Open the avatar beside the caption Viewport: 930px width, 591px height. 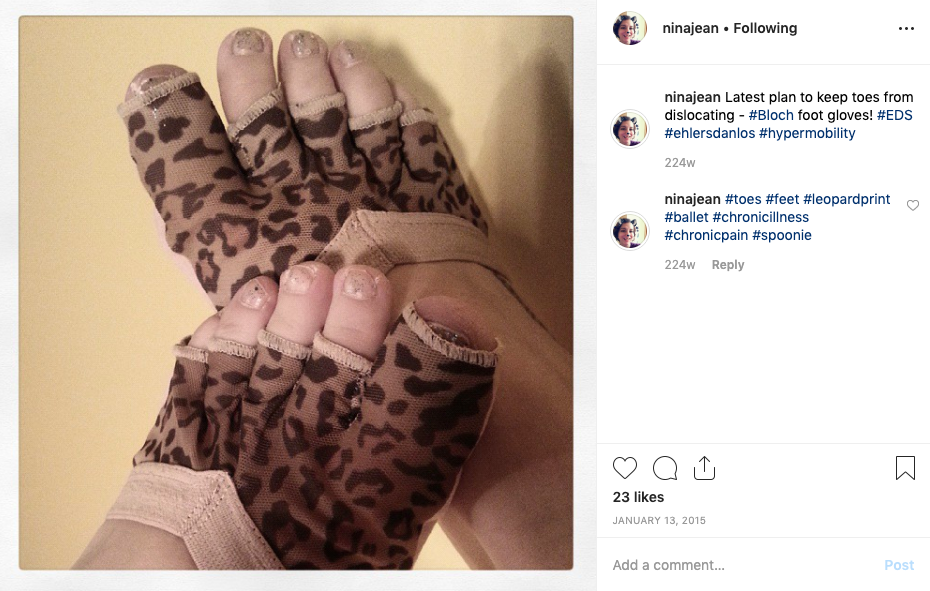coord(630,129)
